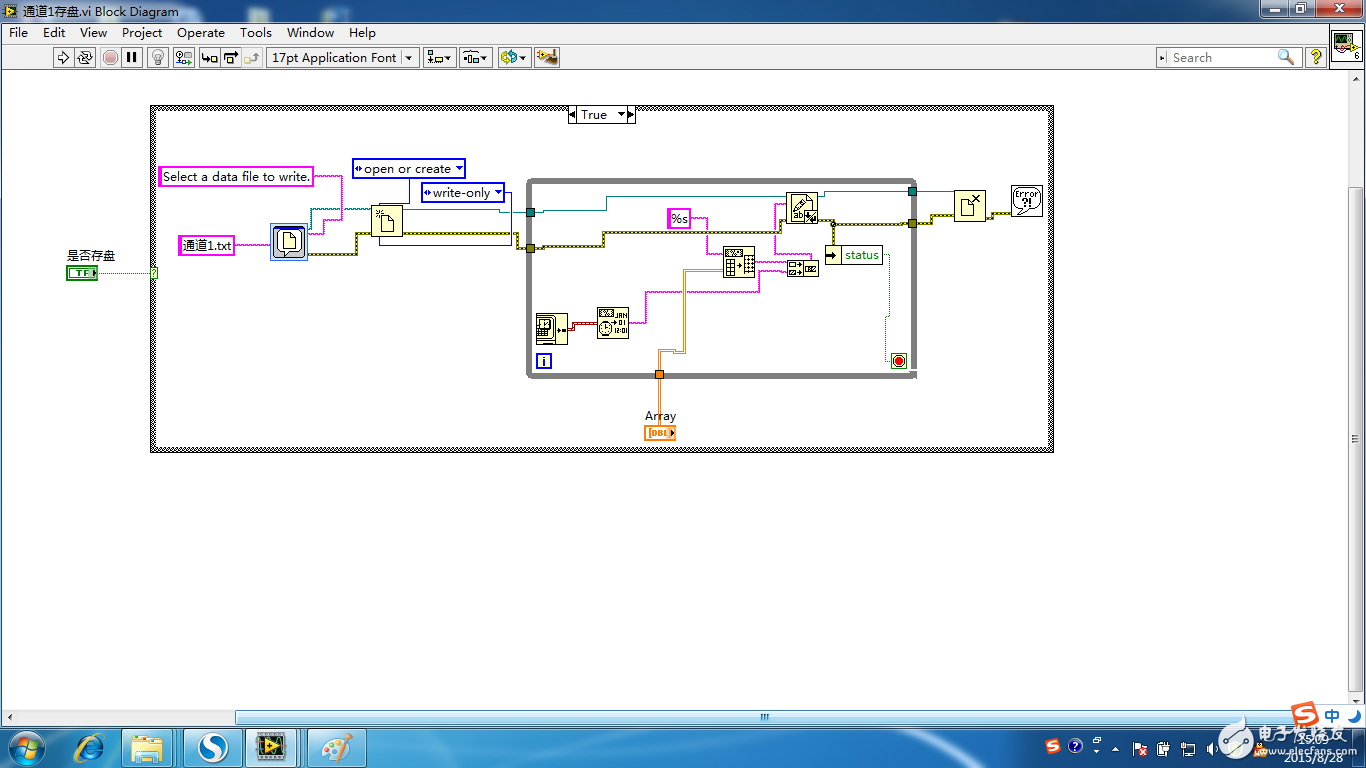
Task: Select the 是否存盘 boolean TF terminal
Action: click(x=82, y=273)
